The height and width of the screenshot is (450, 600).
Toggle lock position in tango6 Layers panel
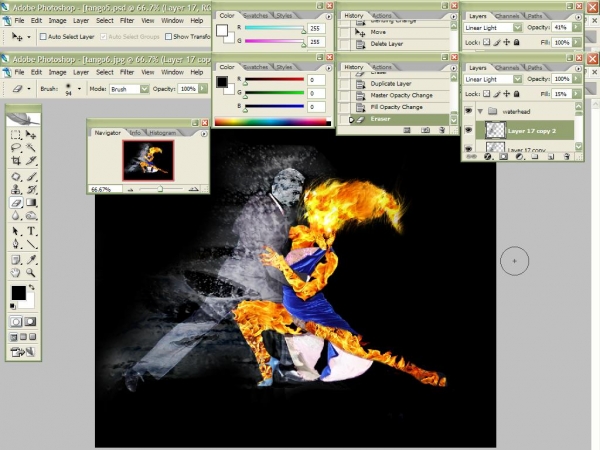click(x=507, y=94)
